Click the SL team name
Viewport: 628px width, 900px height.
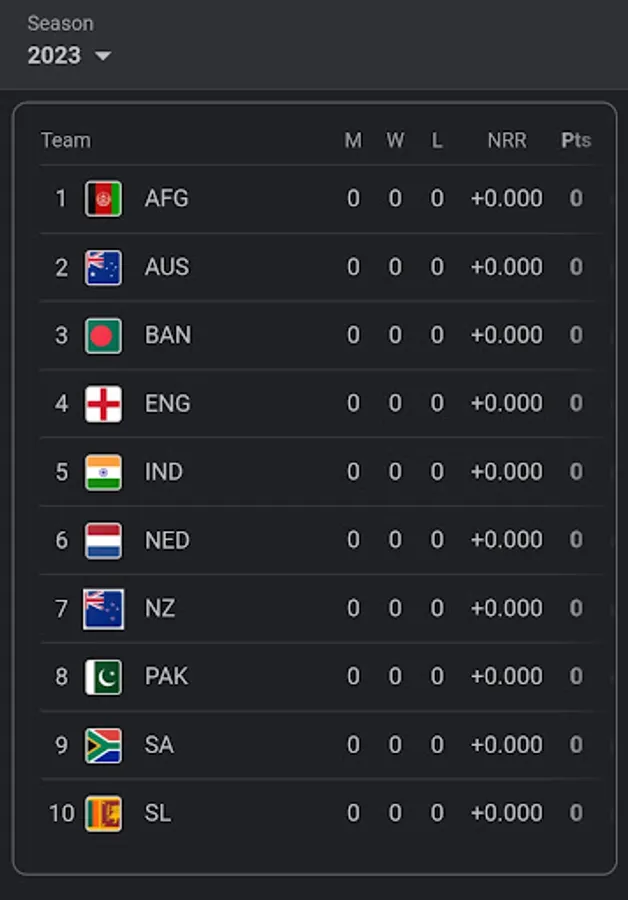click(x=158, y=813)
